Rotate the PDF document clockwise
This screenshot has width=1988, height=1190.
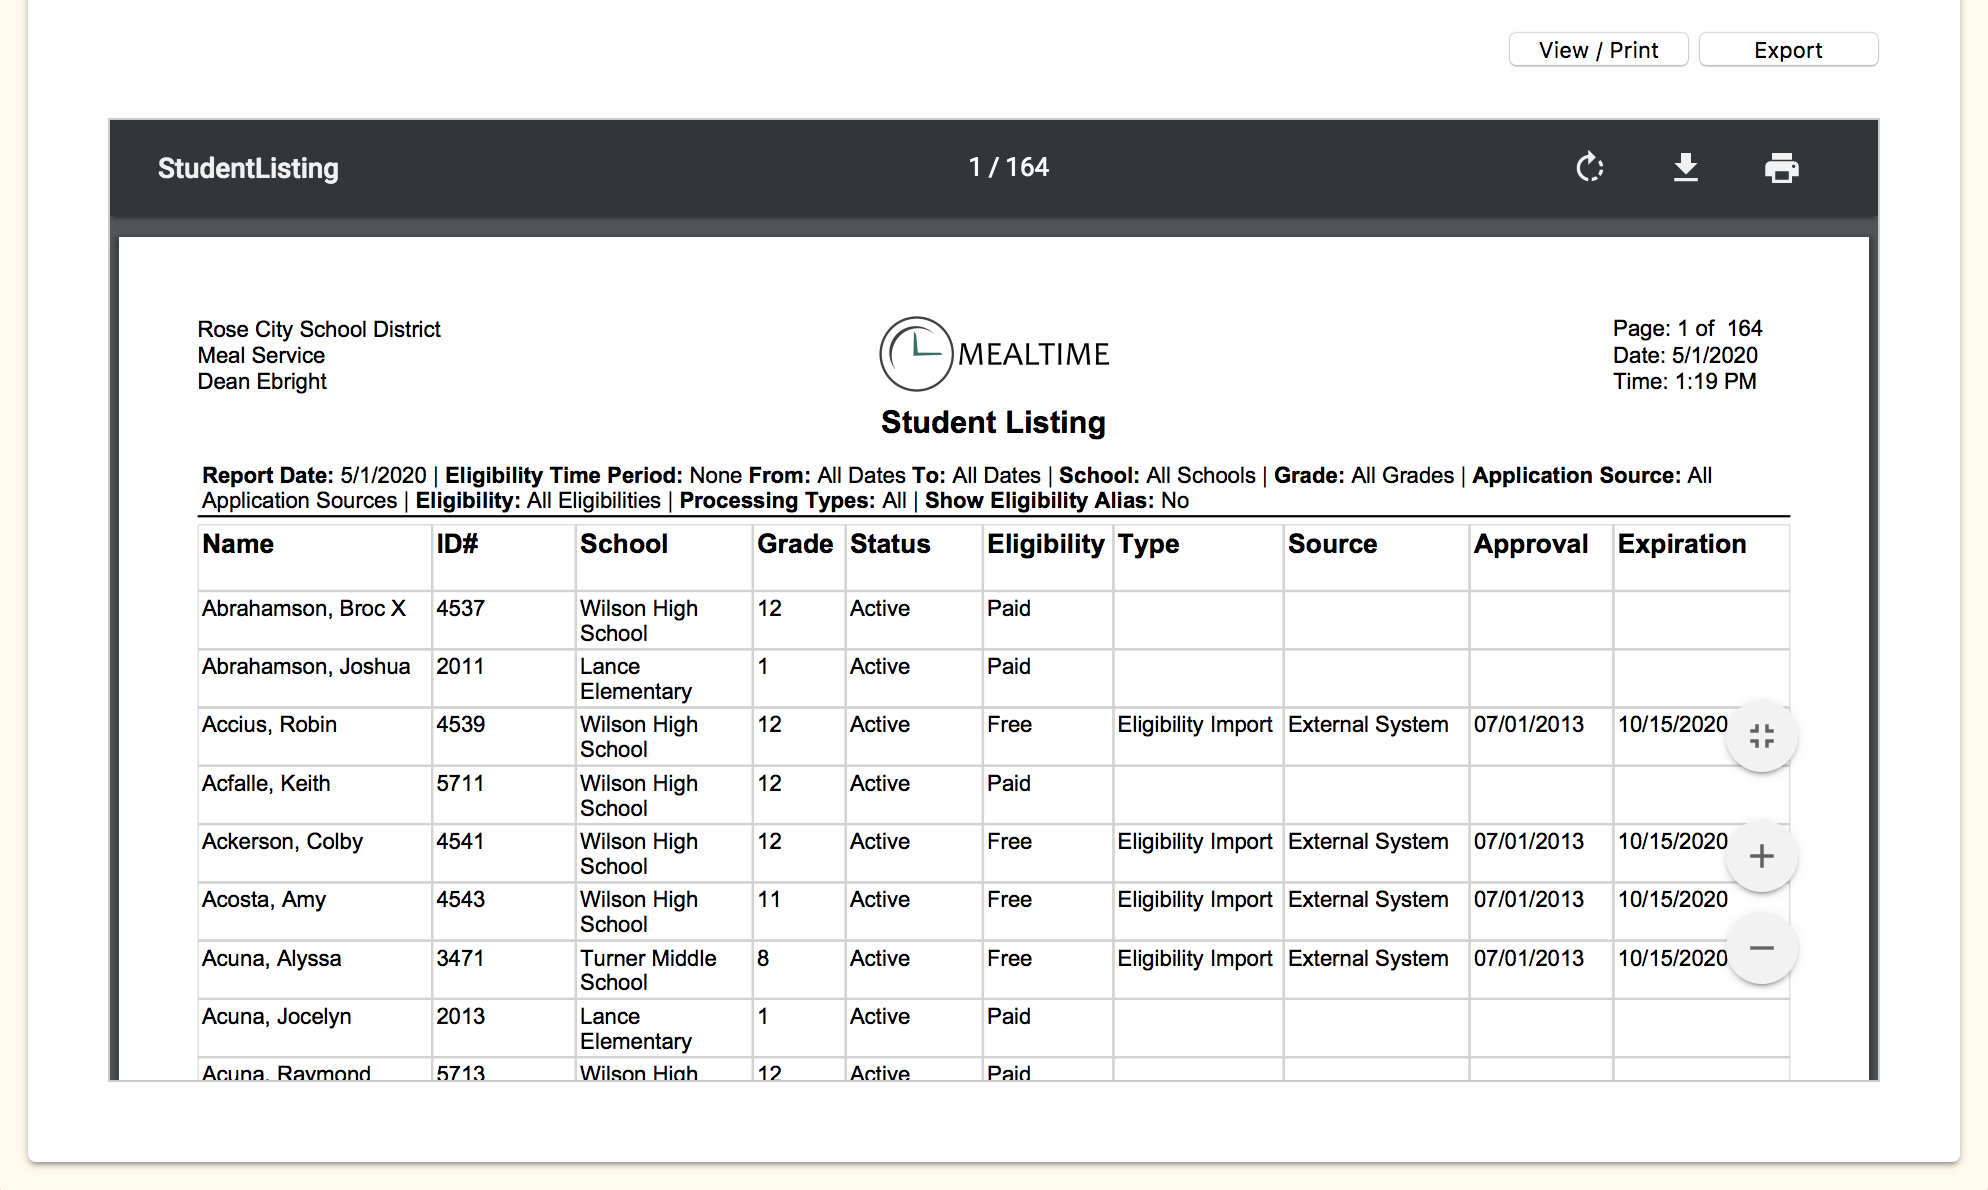point(1589,168)
